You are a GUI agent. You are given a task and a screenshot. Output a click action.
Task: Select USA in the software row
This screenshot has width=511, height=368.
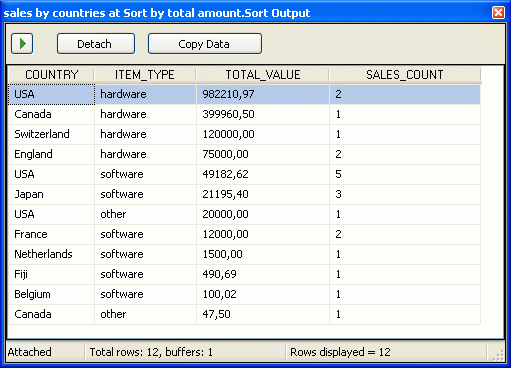(51, 174)
